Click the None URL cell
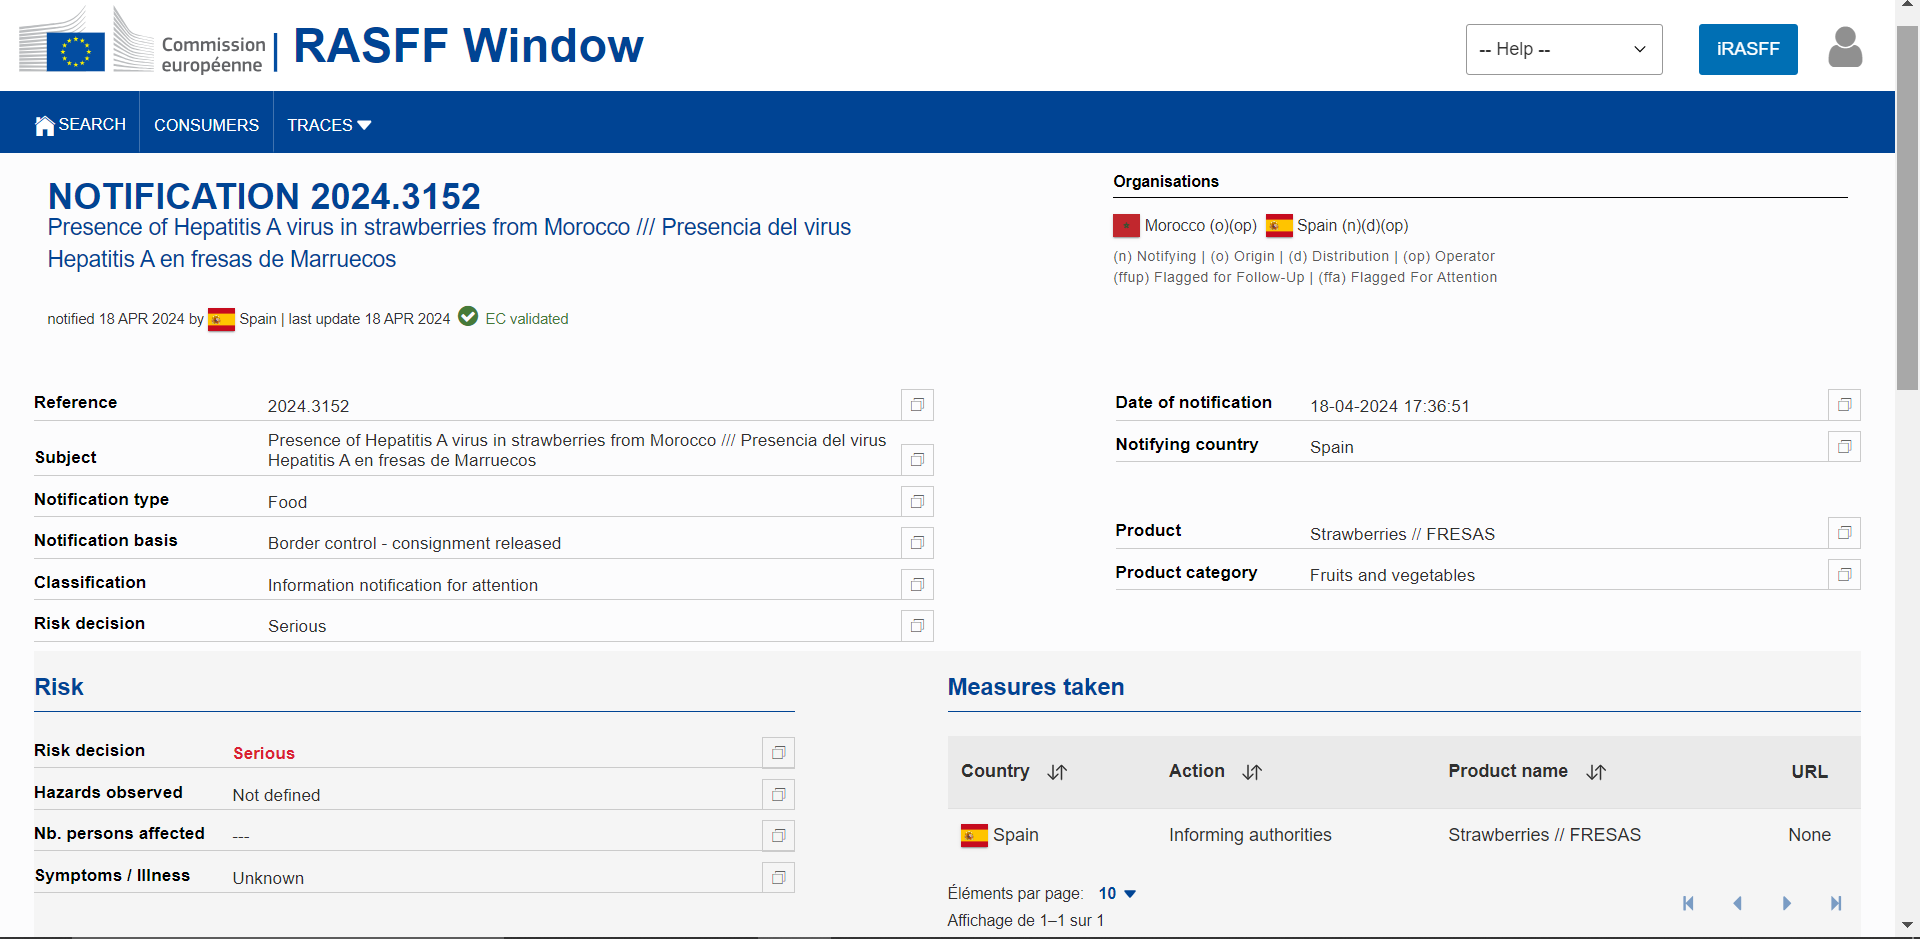This screenshot has width=1920, height=939. tap(1809, 835)
